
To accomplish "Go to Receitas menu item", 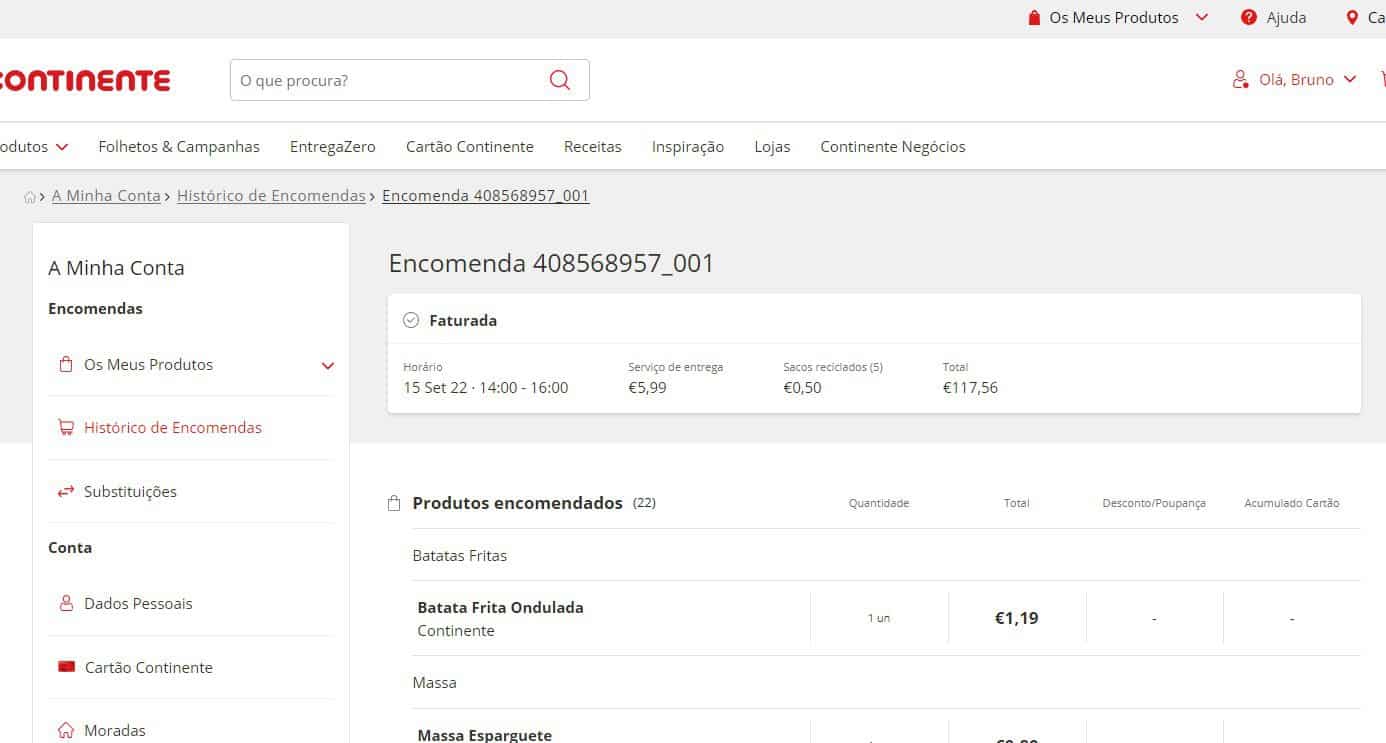I will tap(593, 147).
